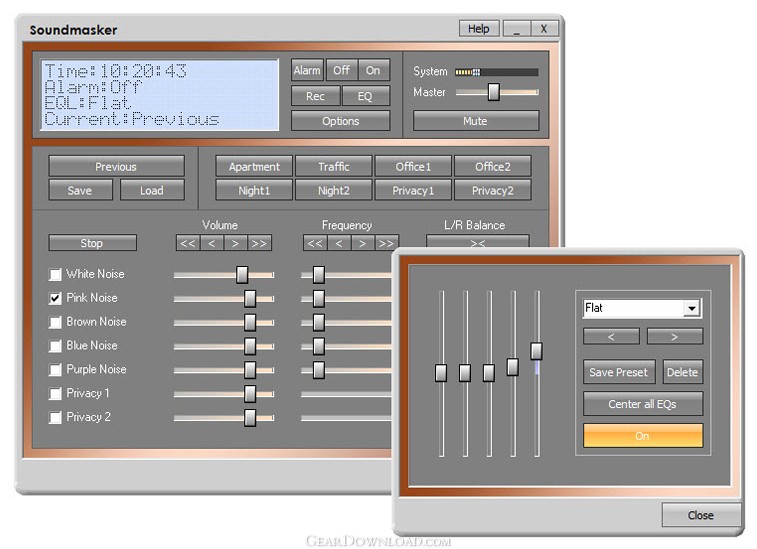Click the status display panel

pyautogui.click(x=160, y=95)
